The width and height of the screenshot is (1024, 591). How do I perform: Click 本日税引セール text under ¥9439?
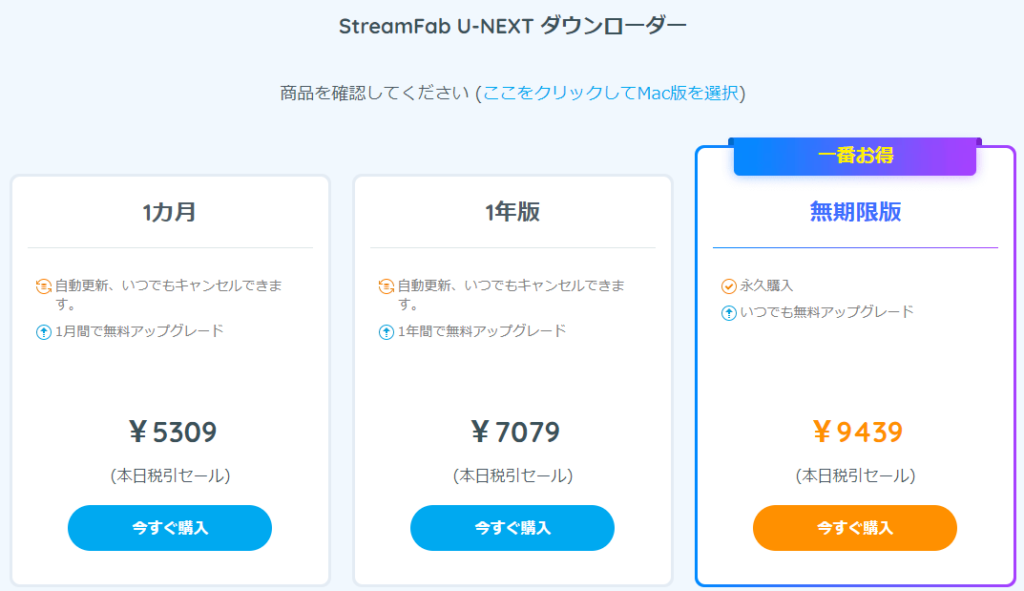click(855, 475)
